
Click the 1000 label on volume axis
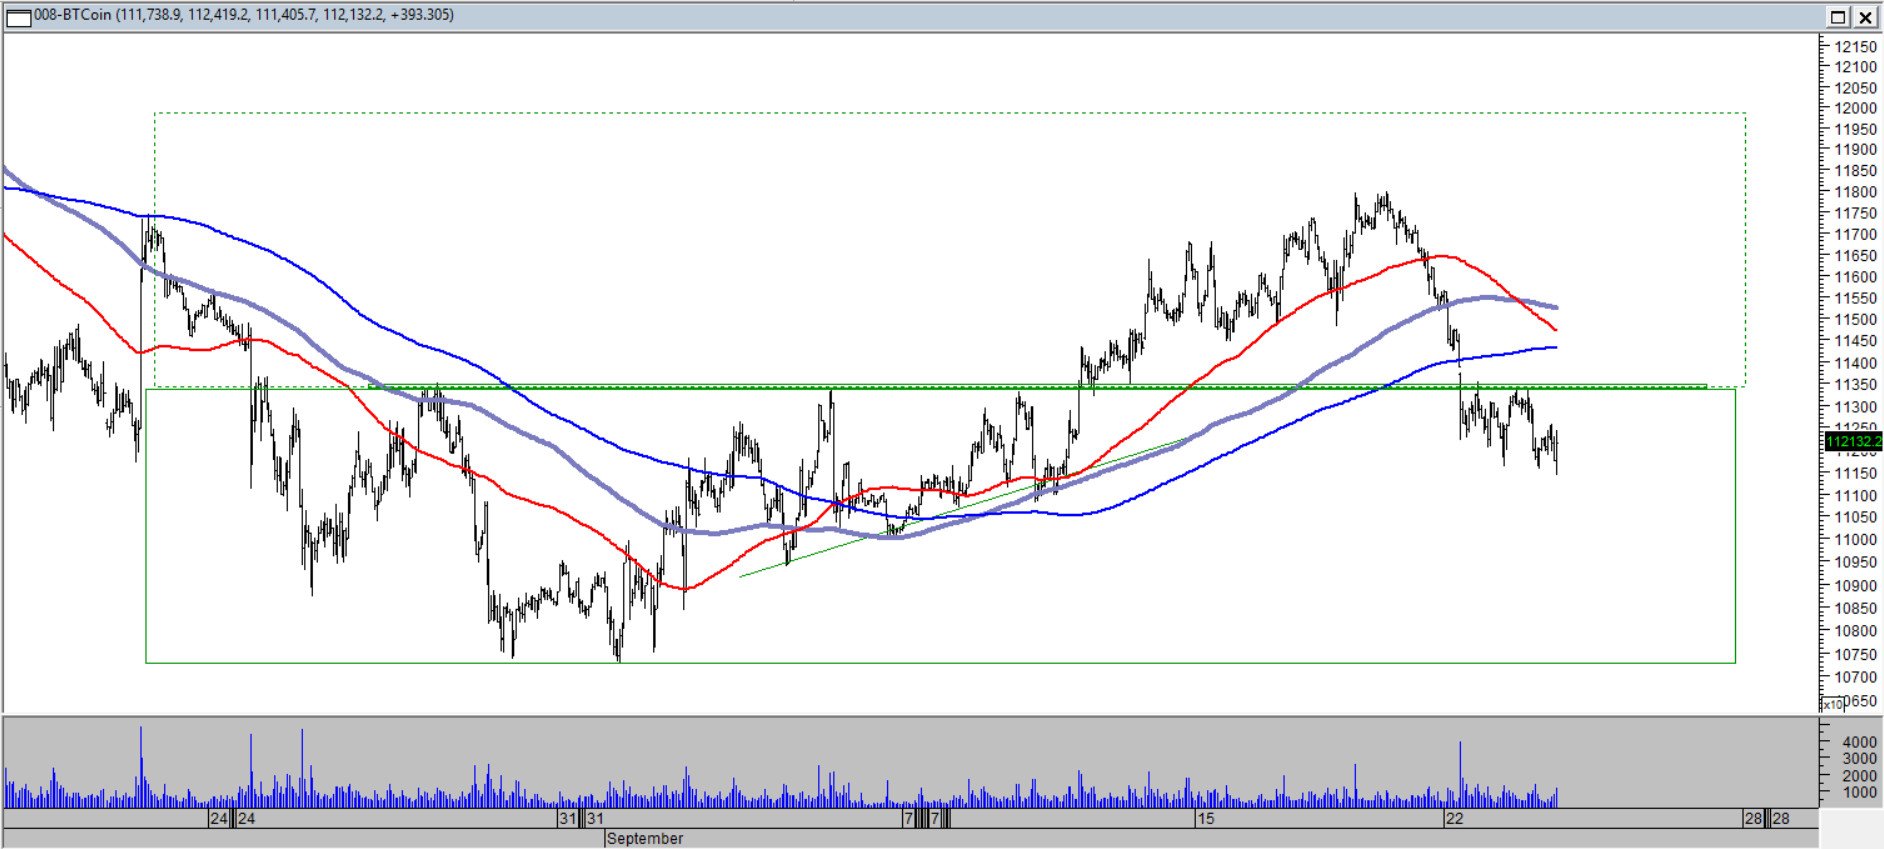click(x=1859, y=792)
